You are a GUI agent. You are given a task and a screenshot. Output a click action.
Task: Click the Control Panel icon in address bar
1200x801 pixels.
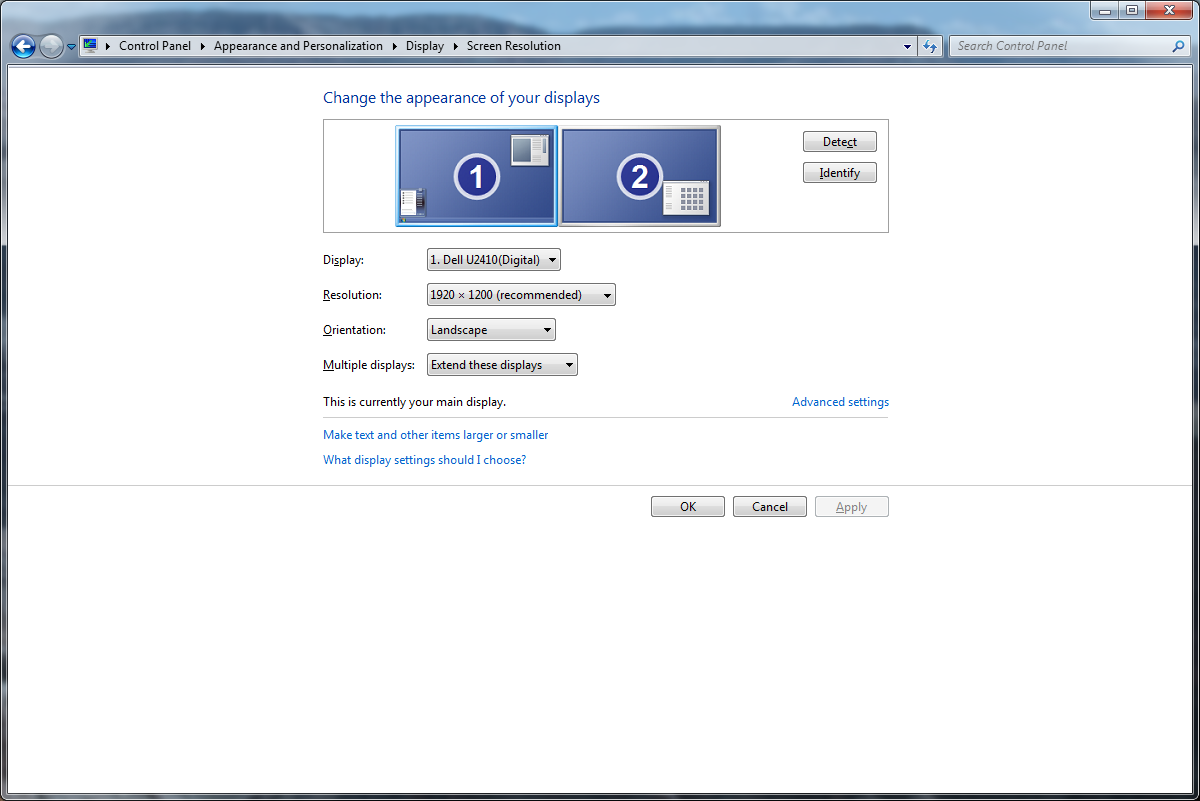[90, 46]
